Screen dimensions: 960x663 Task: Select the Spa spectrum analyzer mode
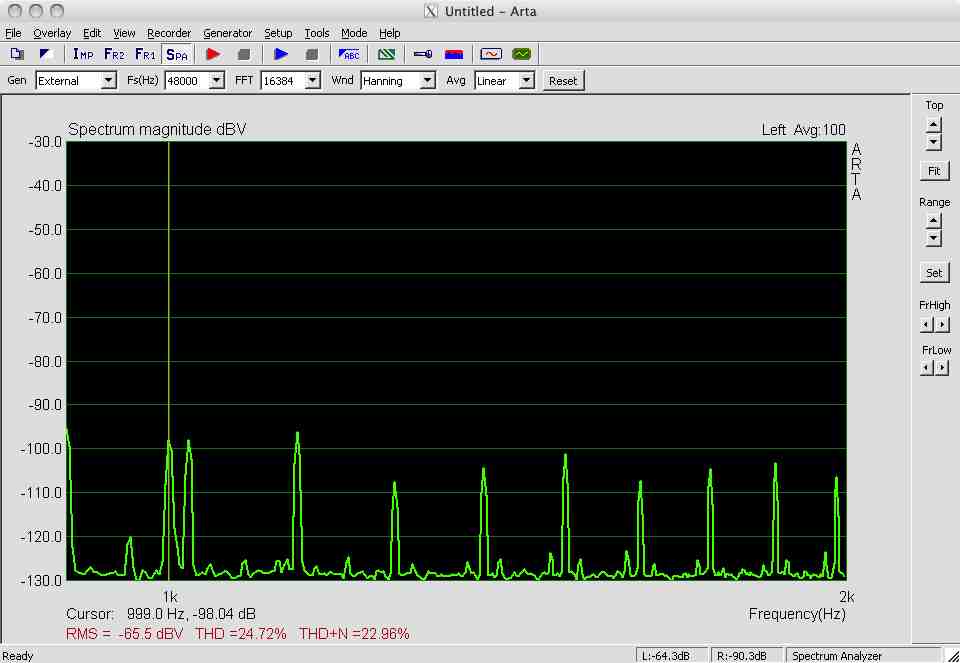coord(177,54)
